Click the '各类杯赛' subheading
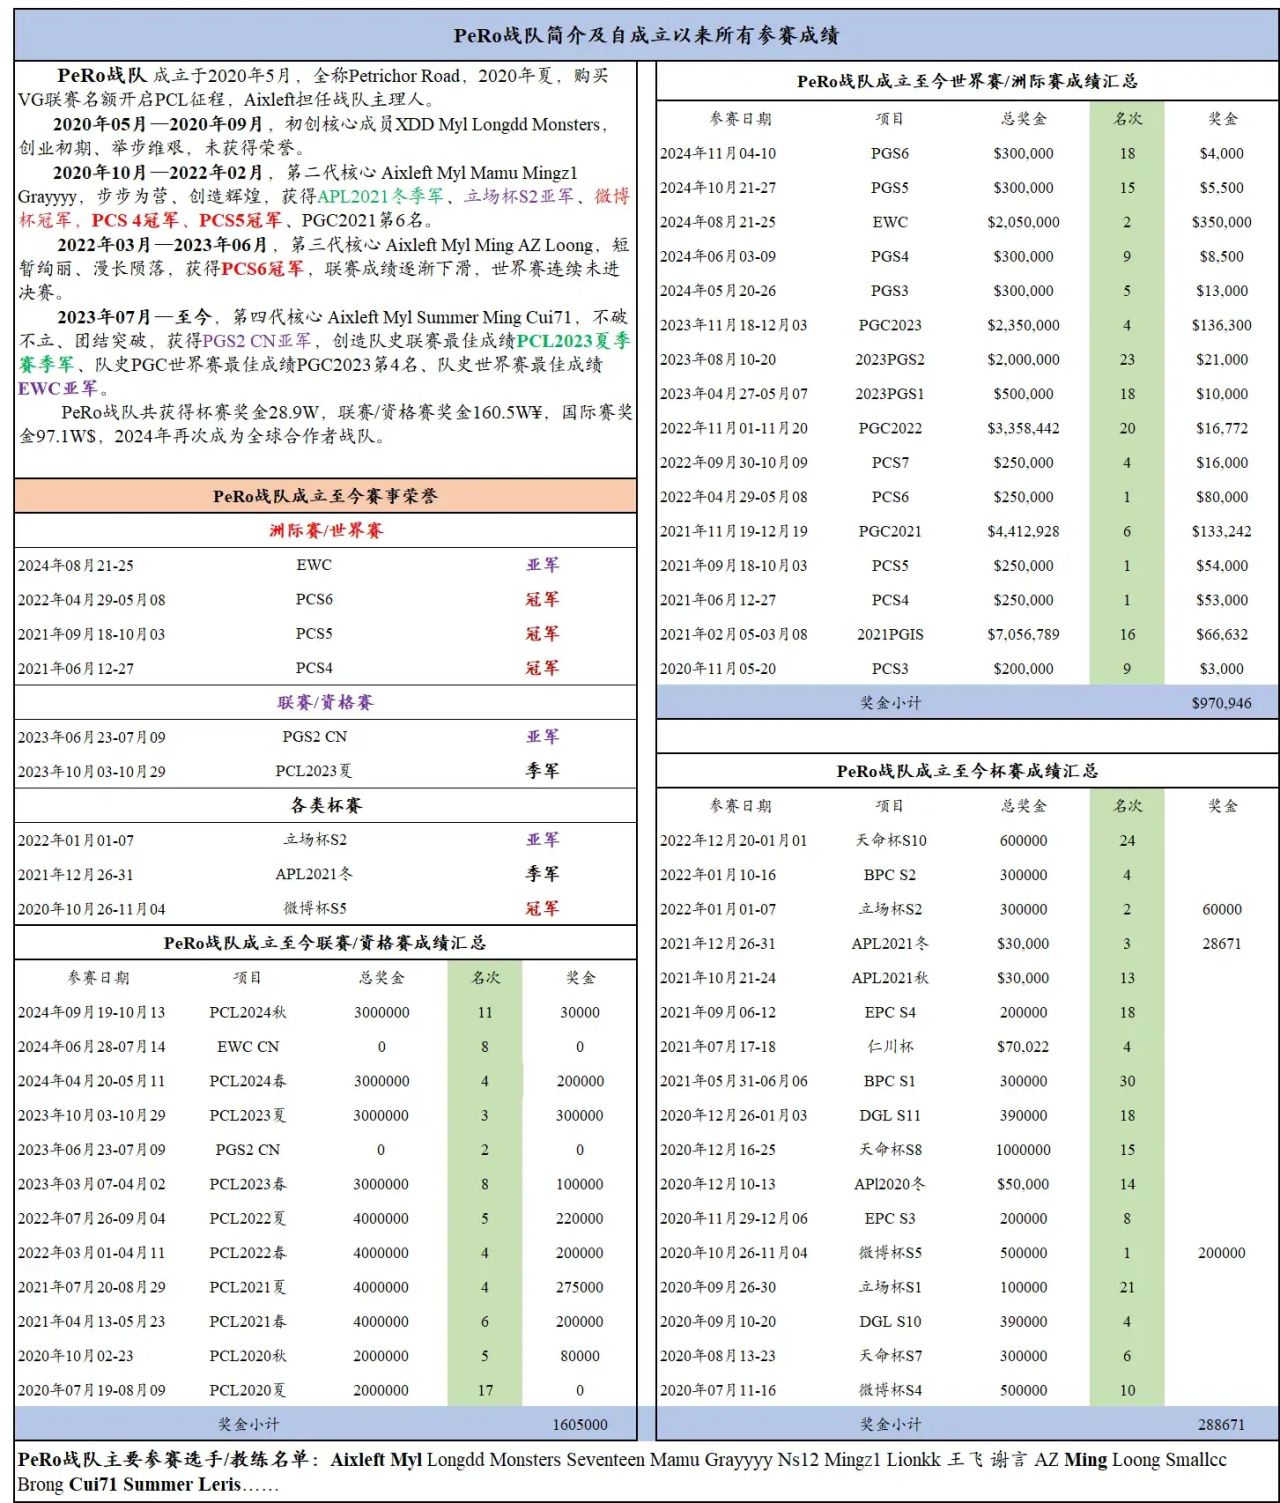The image size is (1280, 1503). pos(326,805)
